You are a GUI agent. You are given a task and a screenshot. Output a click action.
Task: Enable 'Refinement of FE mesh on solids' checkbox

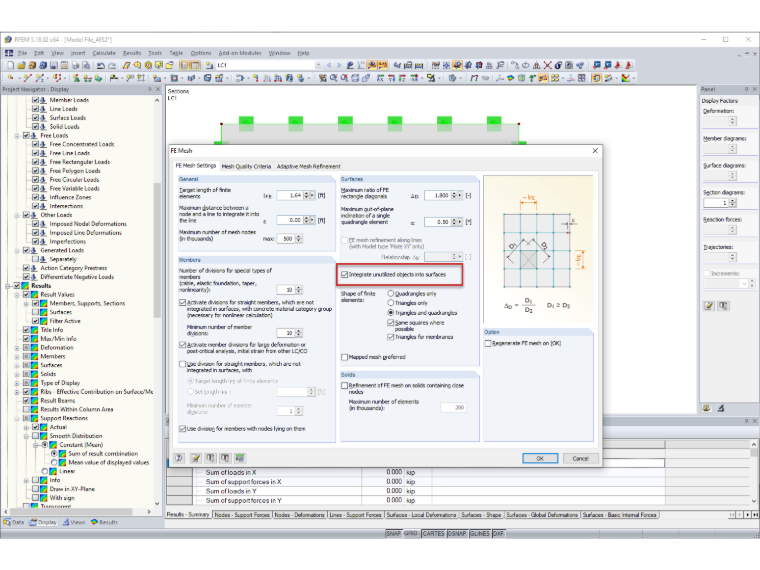pos(345,386)
